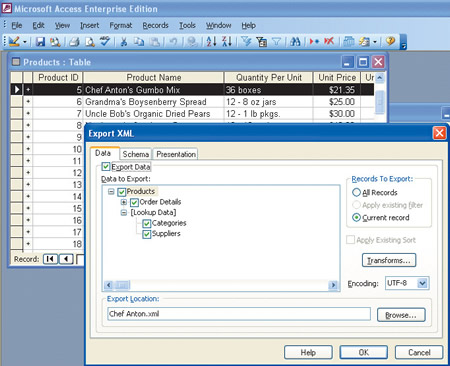This screenshot has width=450, height=366.
Task: Switch to the Schema tab
Action: [x=136, y=154]
